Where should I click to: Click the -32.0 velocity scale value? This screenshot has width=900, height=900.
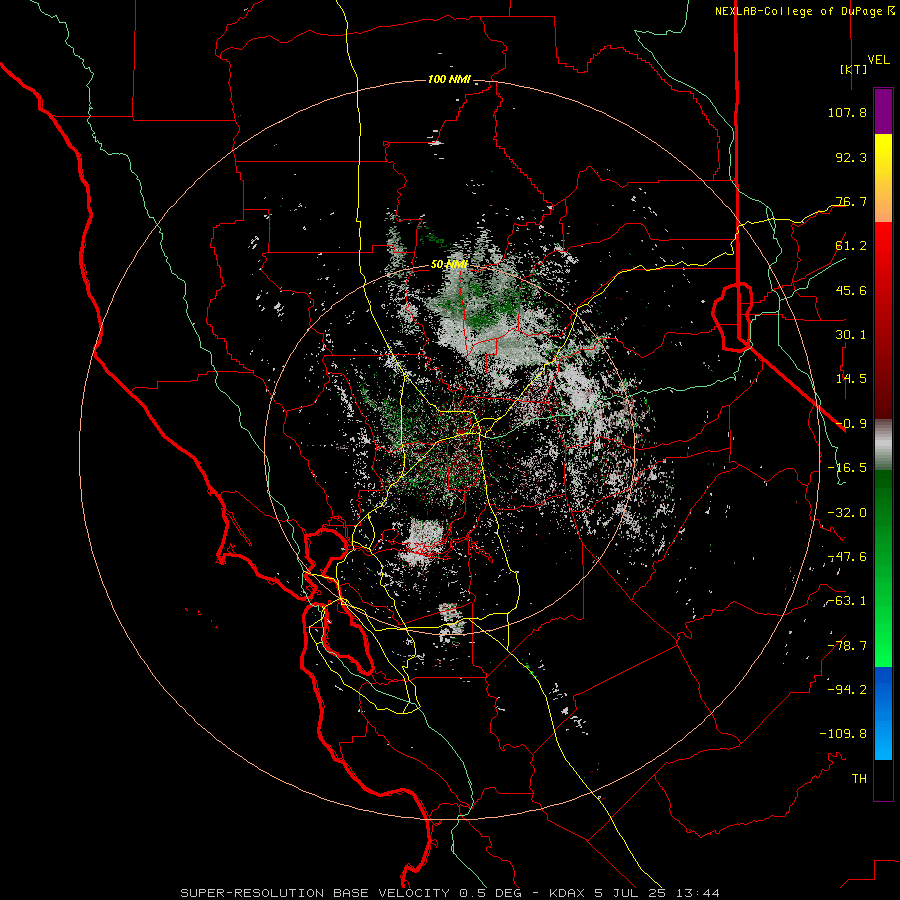coord(847,513)
